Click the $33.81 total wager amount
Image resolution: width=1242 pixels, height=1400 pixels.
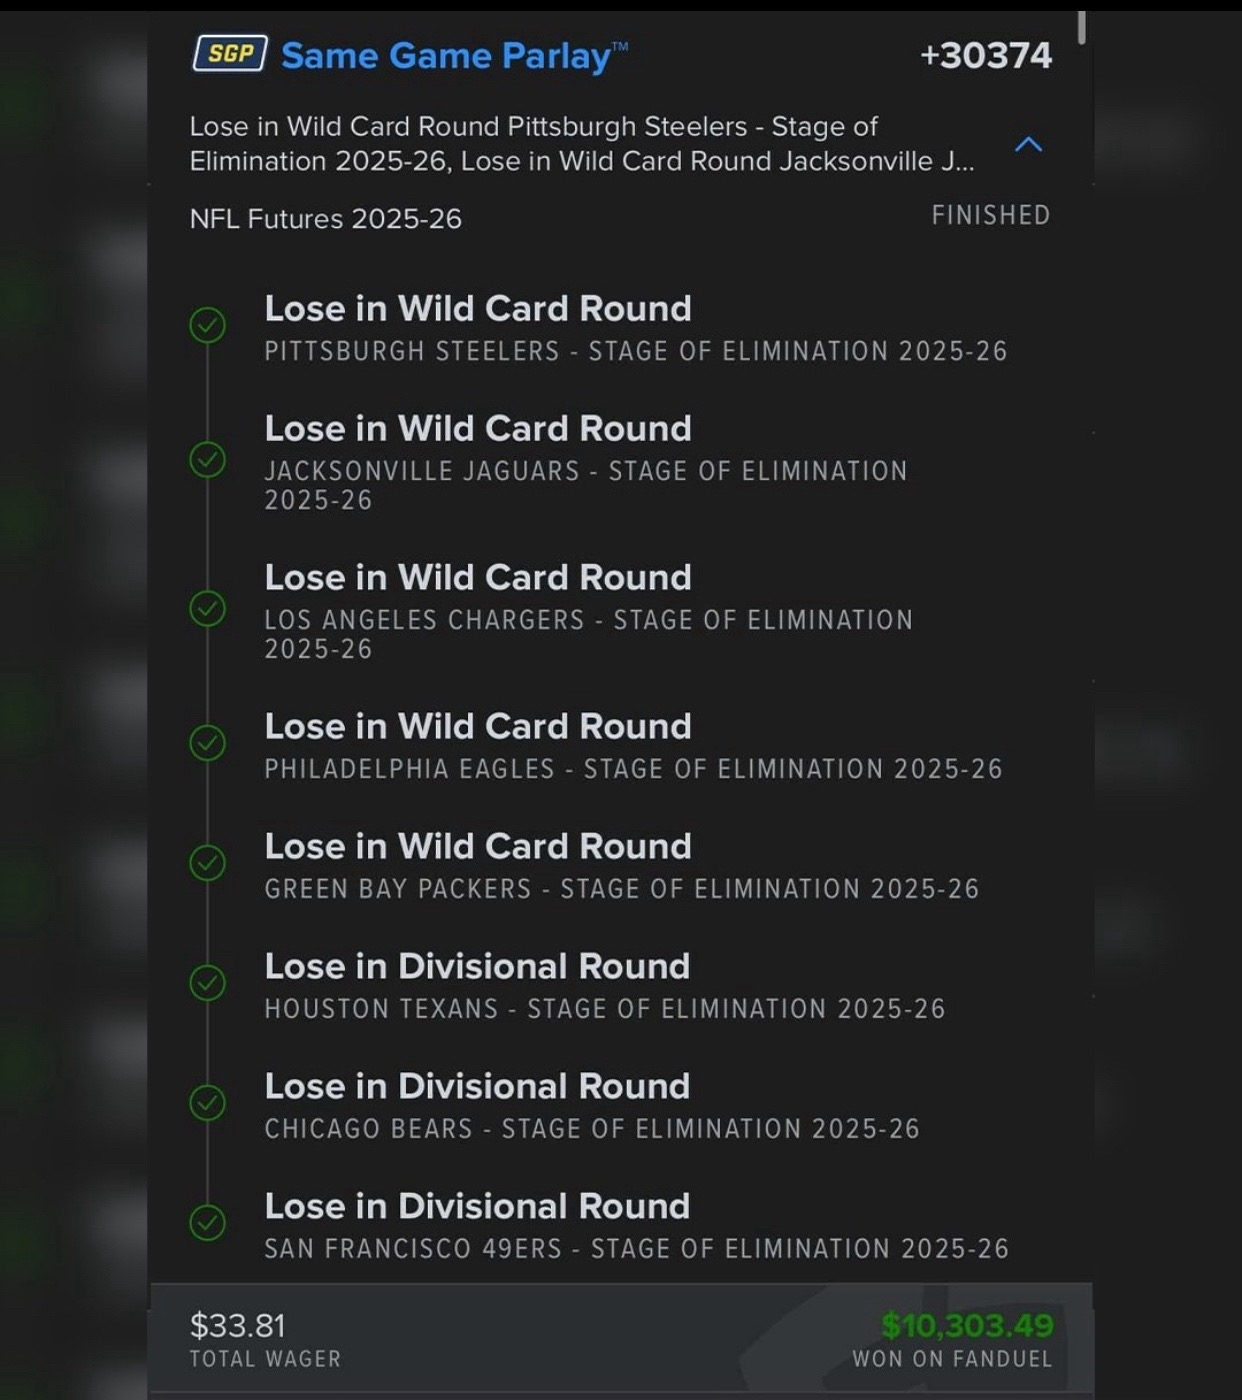(x=238, y=1326)
